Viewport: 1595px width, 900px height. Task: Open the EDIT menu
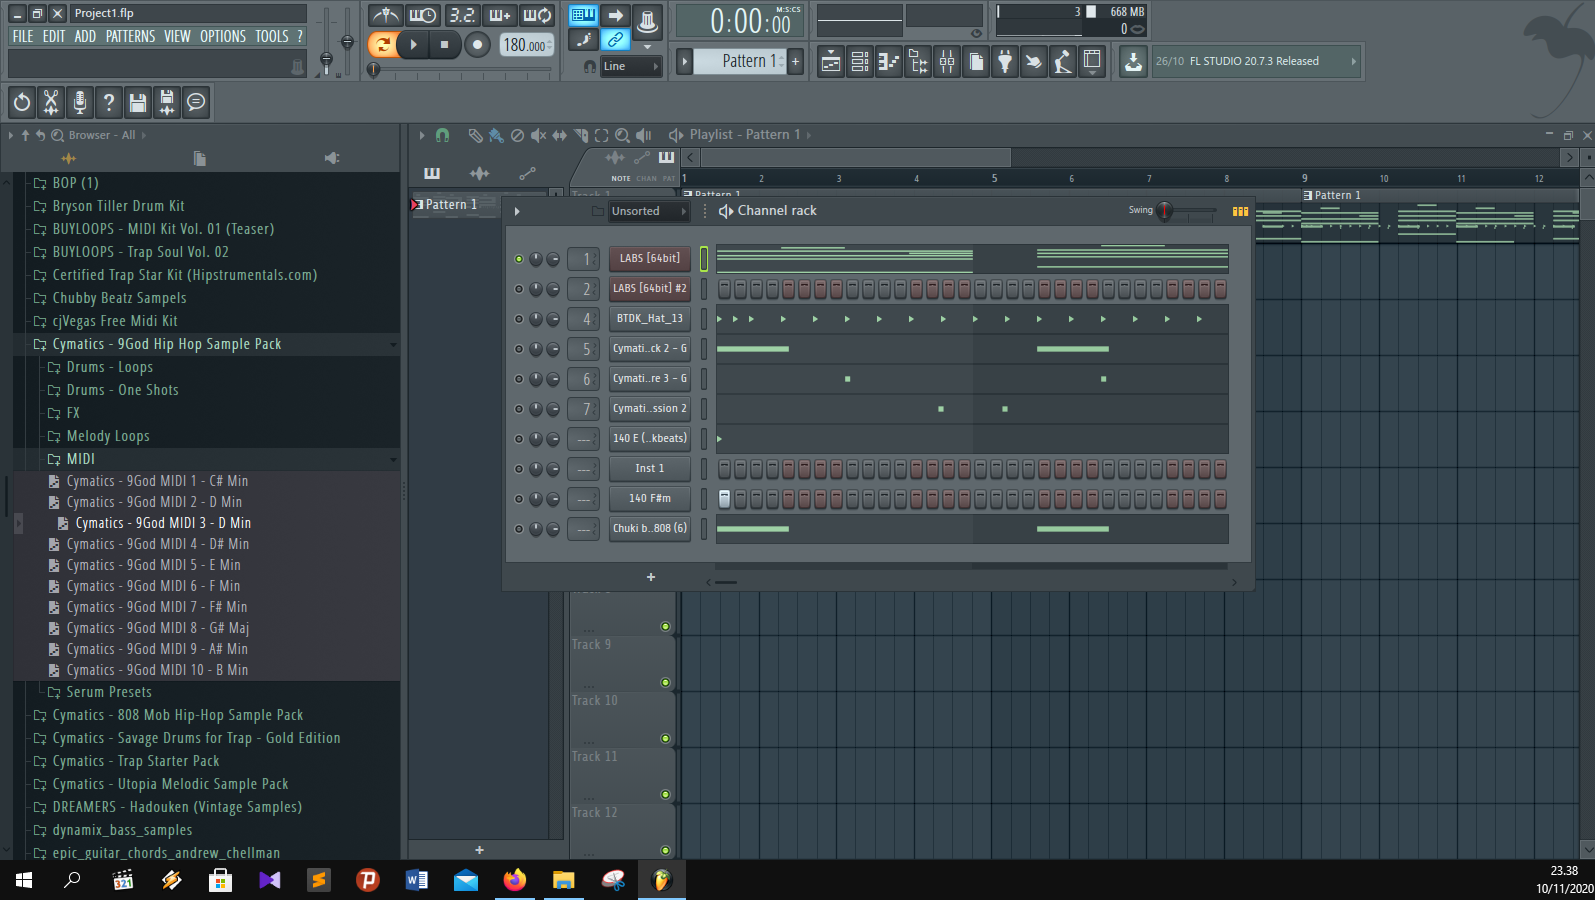pos(54,36)
